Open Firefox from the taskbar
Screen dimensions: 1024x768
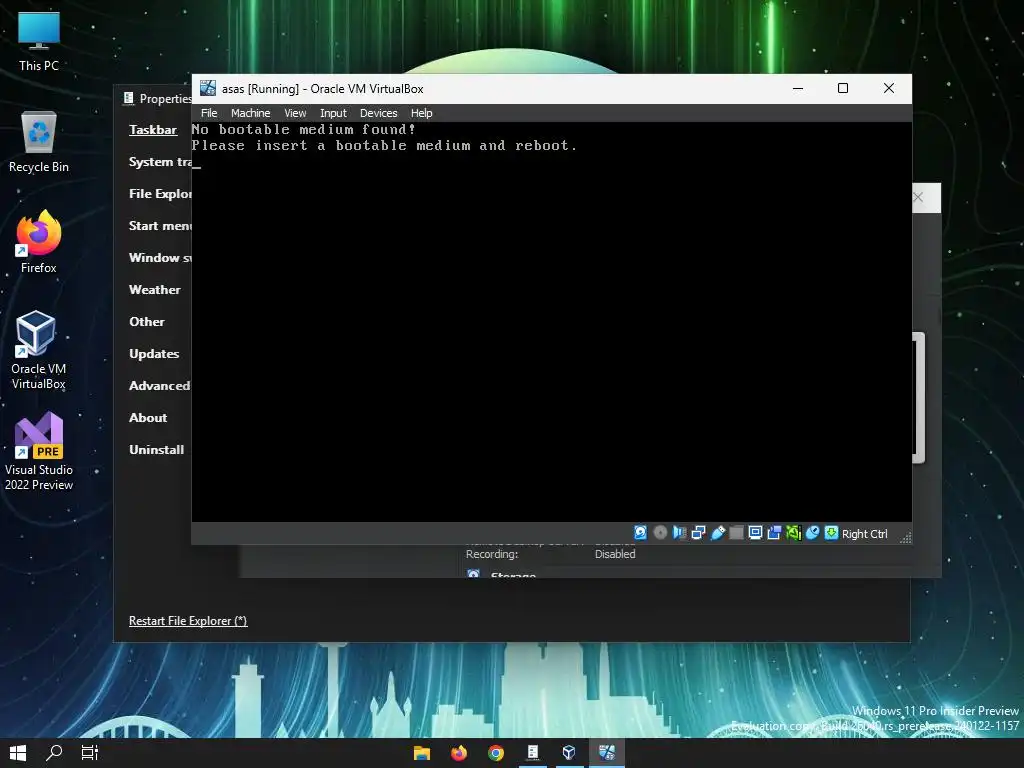coord(459,753)
